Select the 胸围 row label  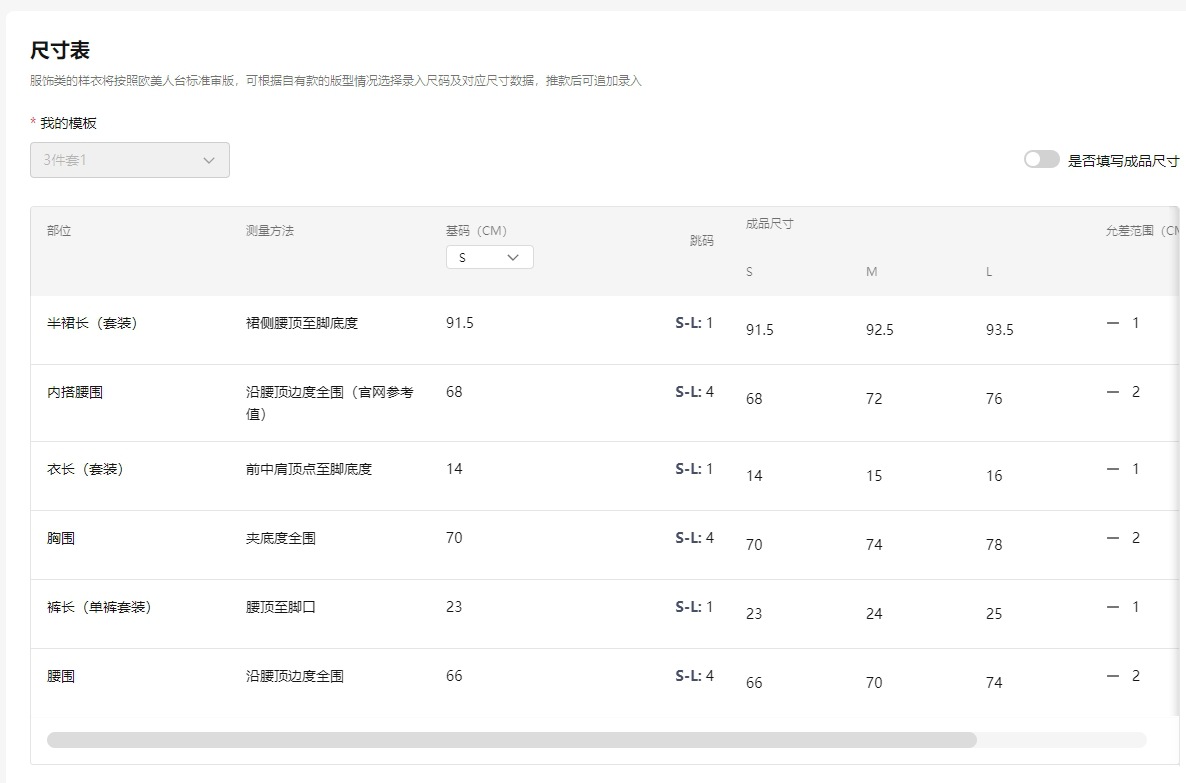click(x=61, y=538)
